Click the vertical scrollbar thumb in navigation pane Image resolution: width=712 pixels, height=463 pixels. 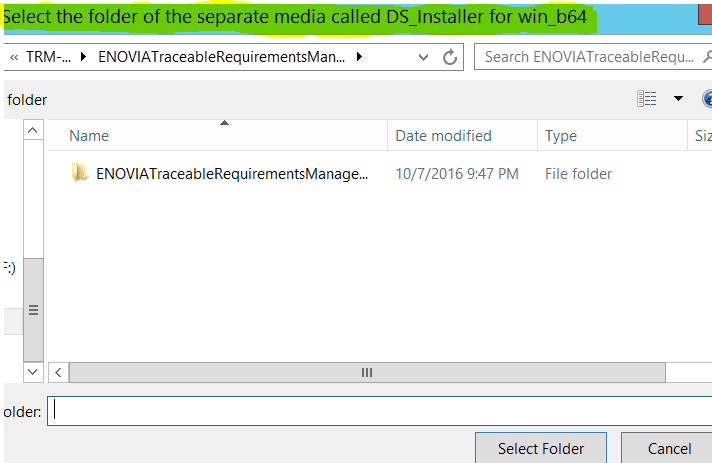(x=33, y=310)
